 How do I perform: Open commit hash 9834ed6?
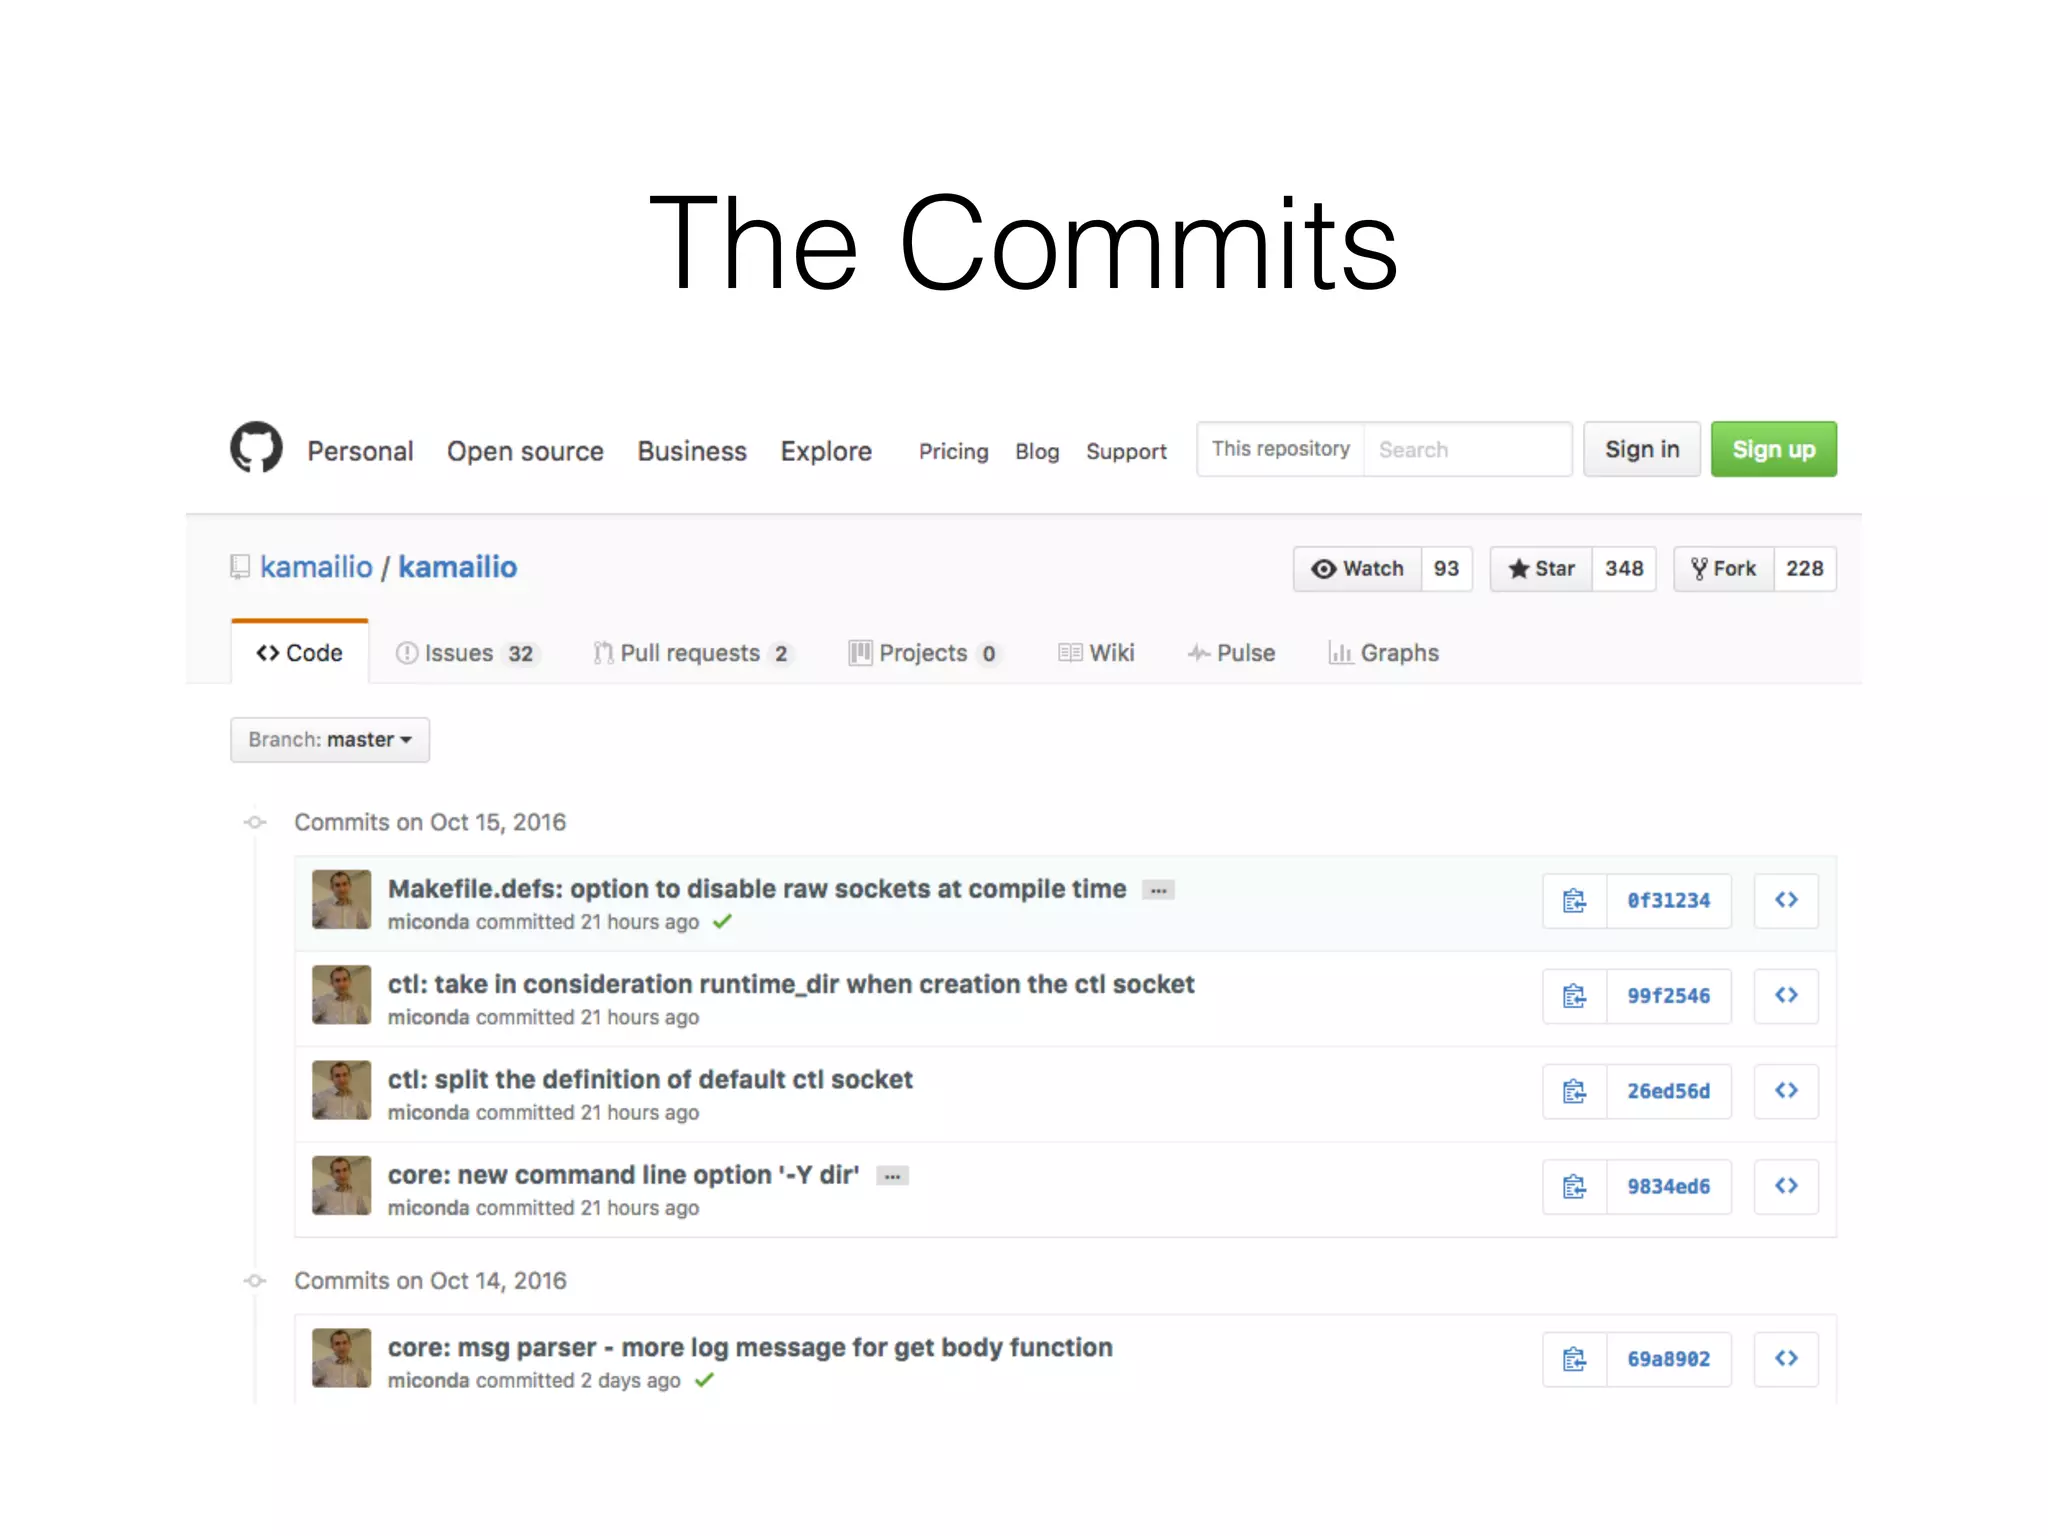coord(1669,1187)
